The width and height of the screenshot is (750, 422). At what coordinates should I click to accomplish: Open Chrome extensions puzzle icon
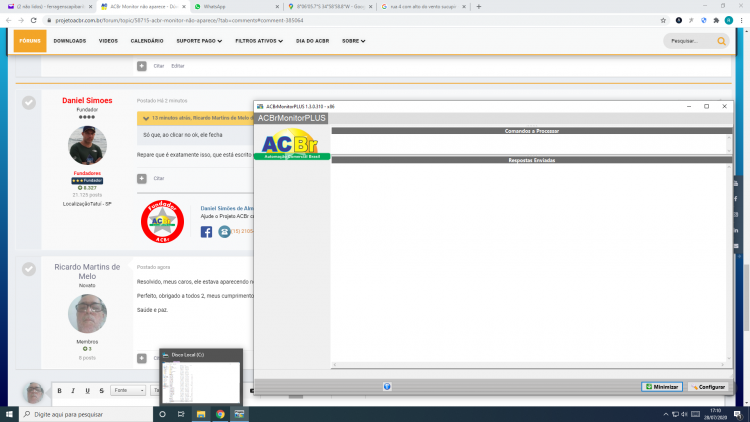click(x=716, y=20)
